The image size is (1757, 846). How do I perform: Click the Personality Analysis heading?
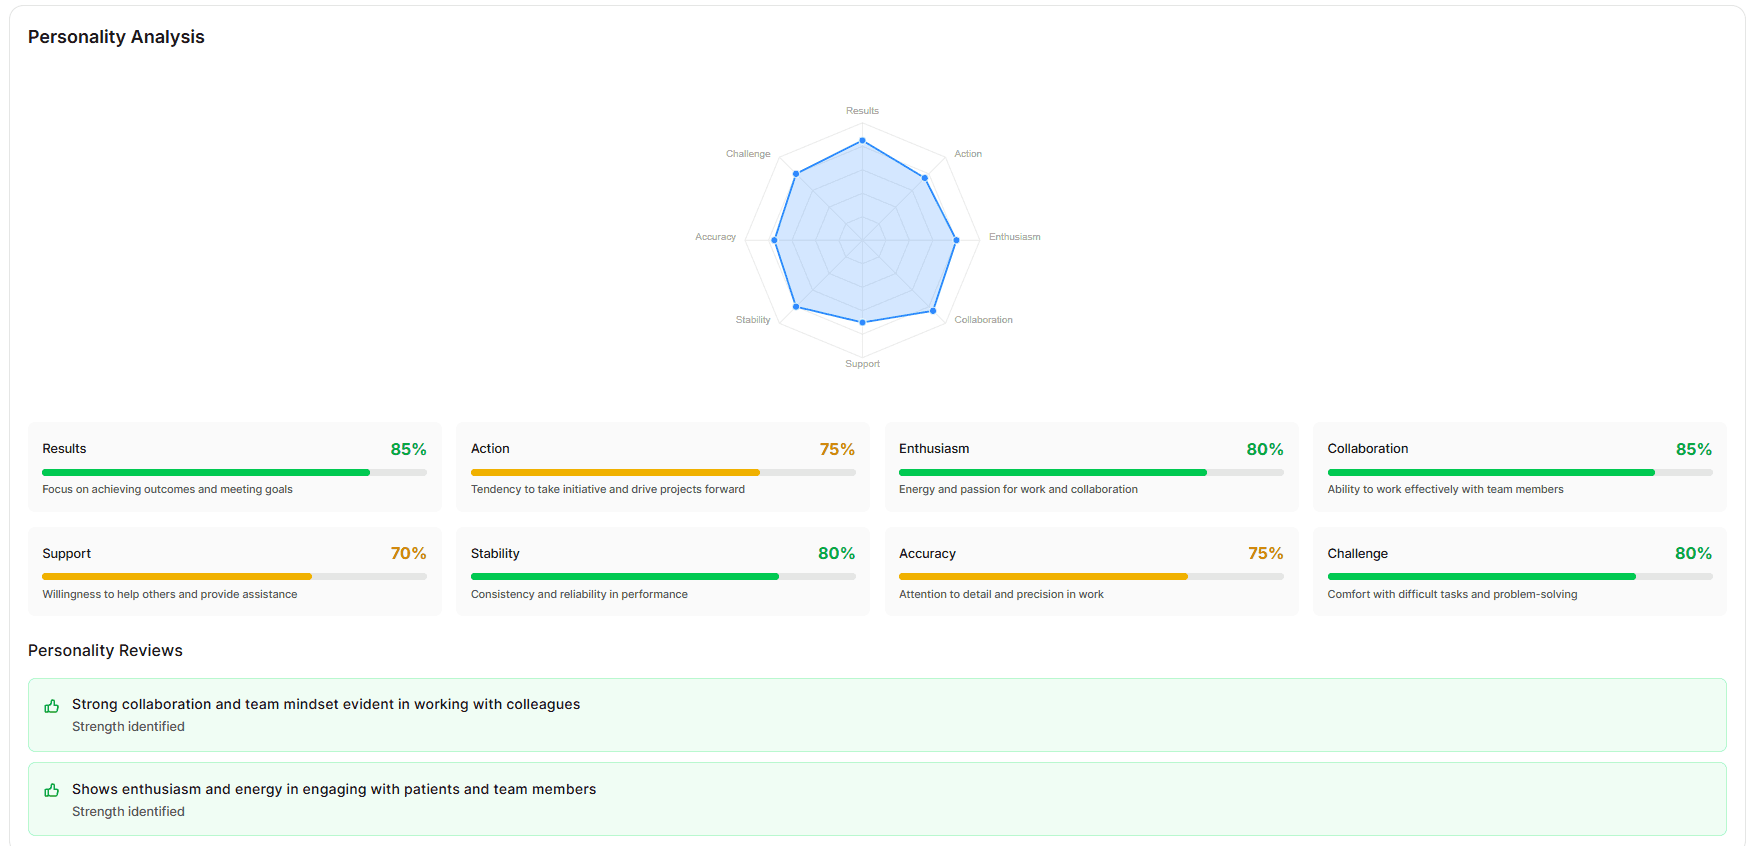pos(116,37)
